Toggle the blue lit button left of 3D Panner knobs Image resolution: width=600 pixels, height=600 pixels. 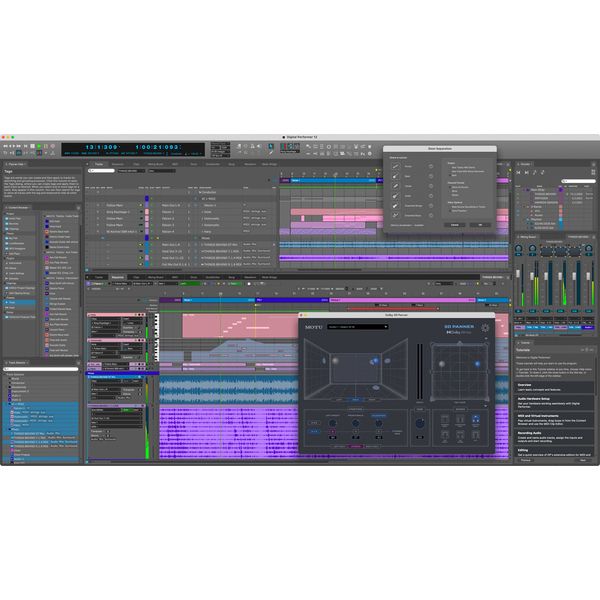[x=314, y=431]
